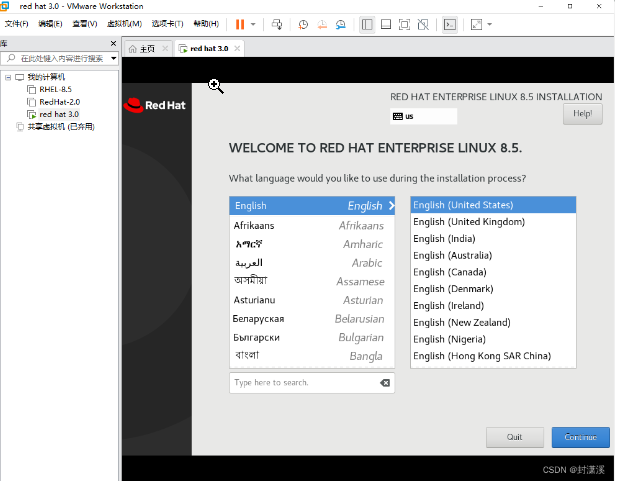The image size is (618, 482).
Task: Click the Help! button
Action: point(583,114)
